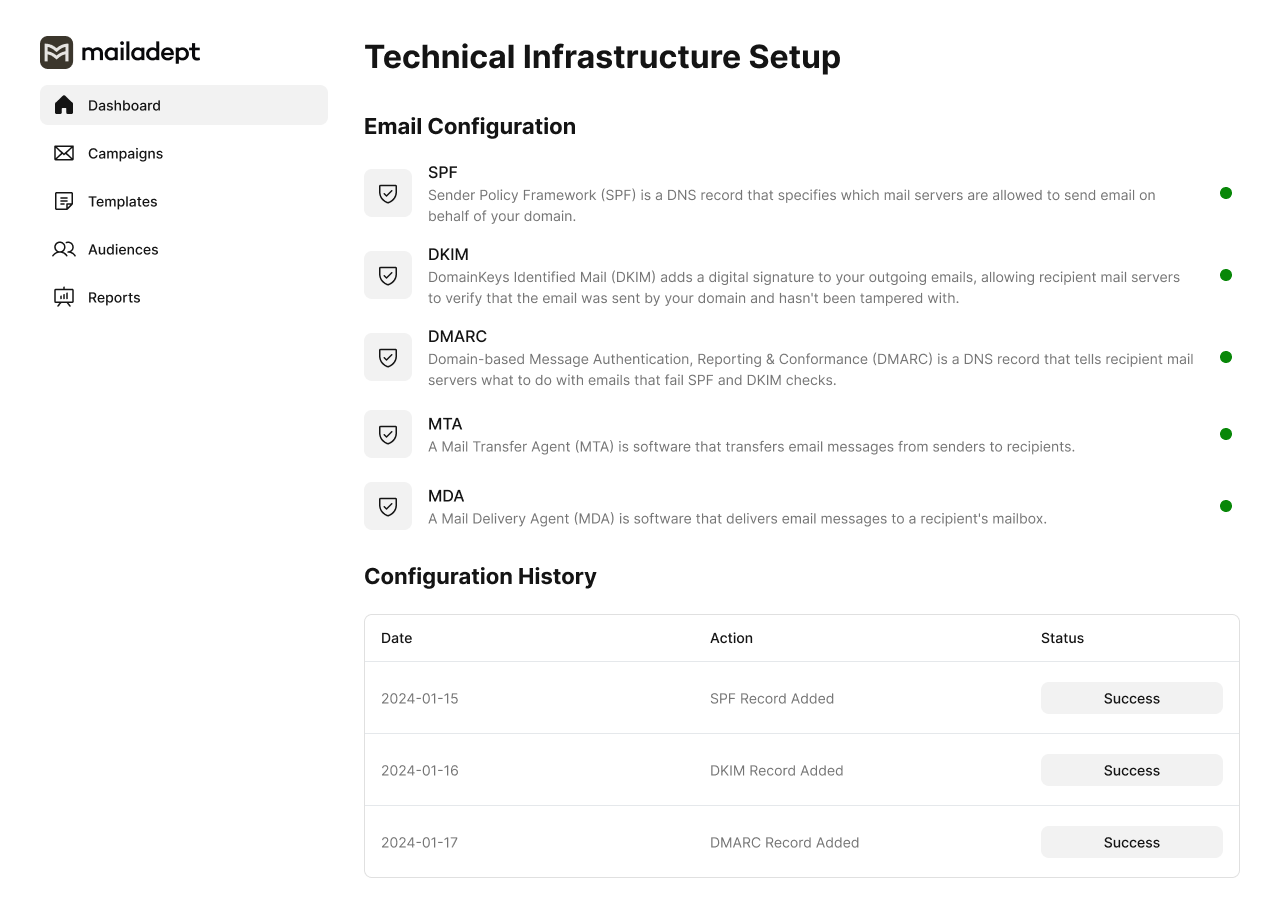Image resolution: width=1280 pixels, height=909 pixels.
Task: Click the Status column header
Action: coord(1062,638)
